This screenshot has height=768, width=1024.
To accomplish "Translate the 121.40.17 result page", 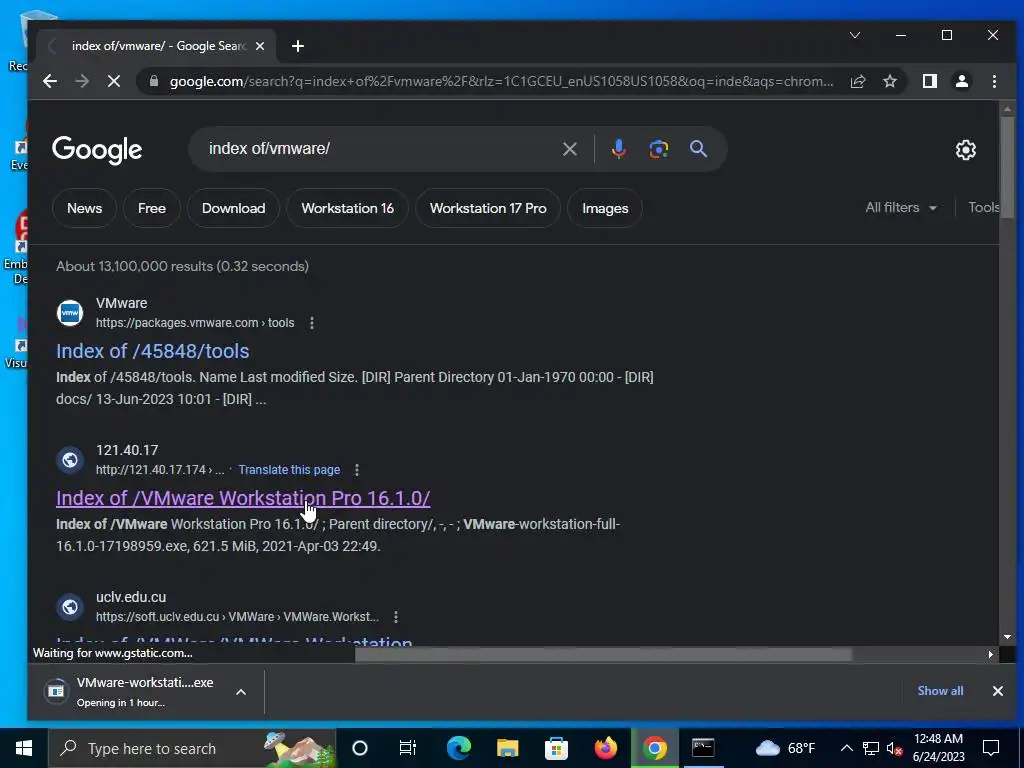I will pos(289,470).
